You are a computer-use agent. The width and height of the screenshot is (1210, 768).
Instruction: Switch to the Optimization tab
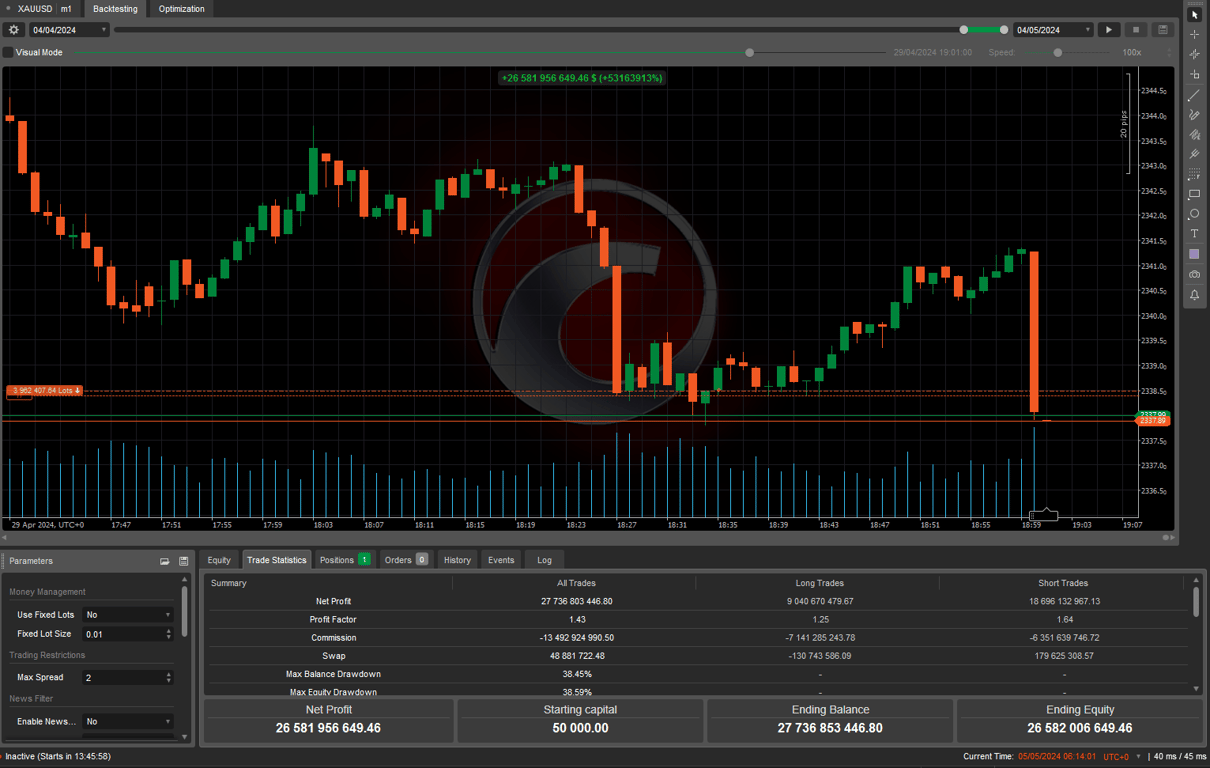[x=181, y=9]
